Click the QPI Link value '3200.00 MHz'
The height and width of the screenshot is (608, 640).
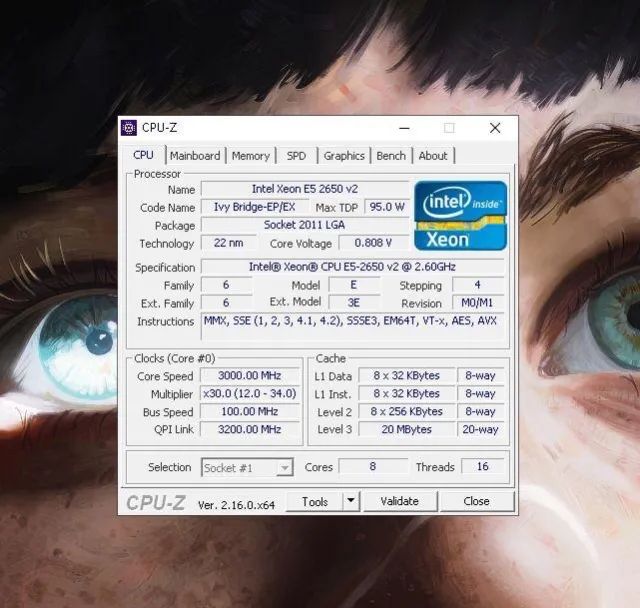click(x=250, y=429)
